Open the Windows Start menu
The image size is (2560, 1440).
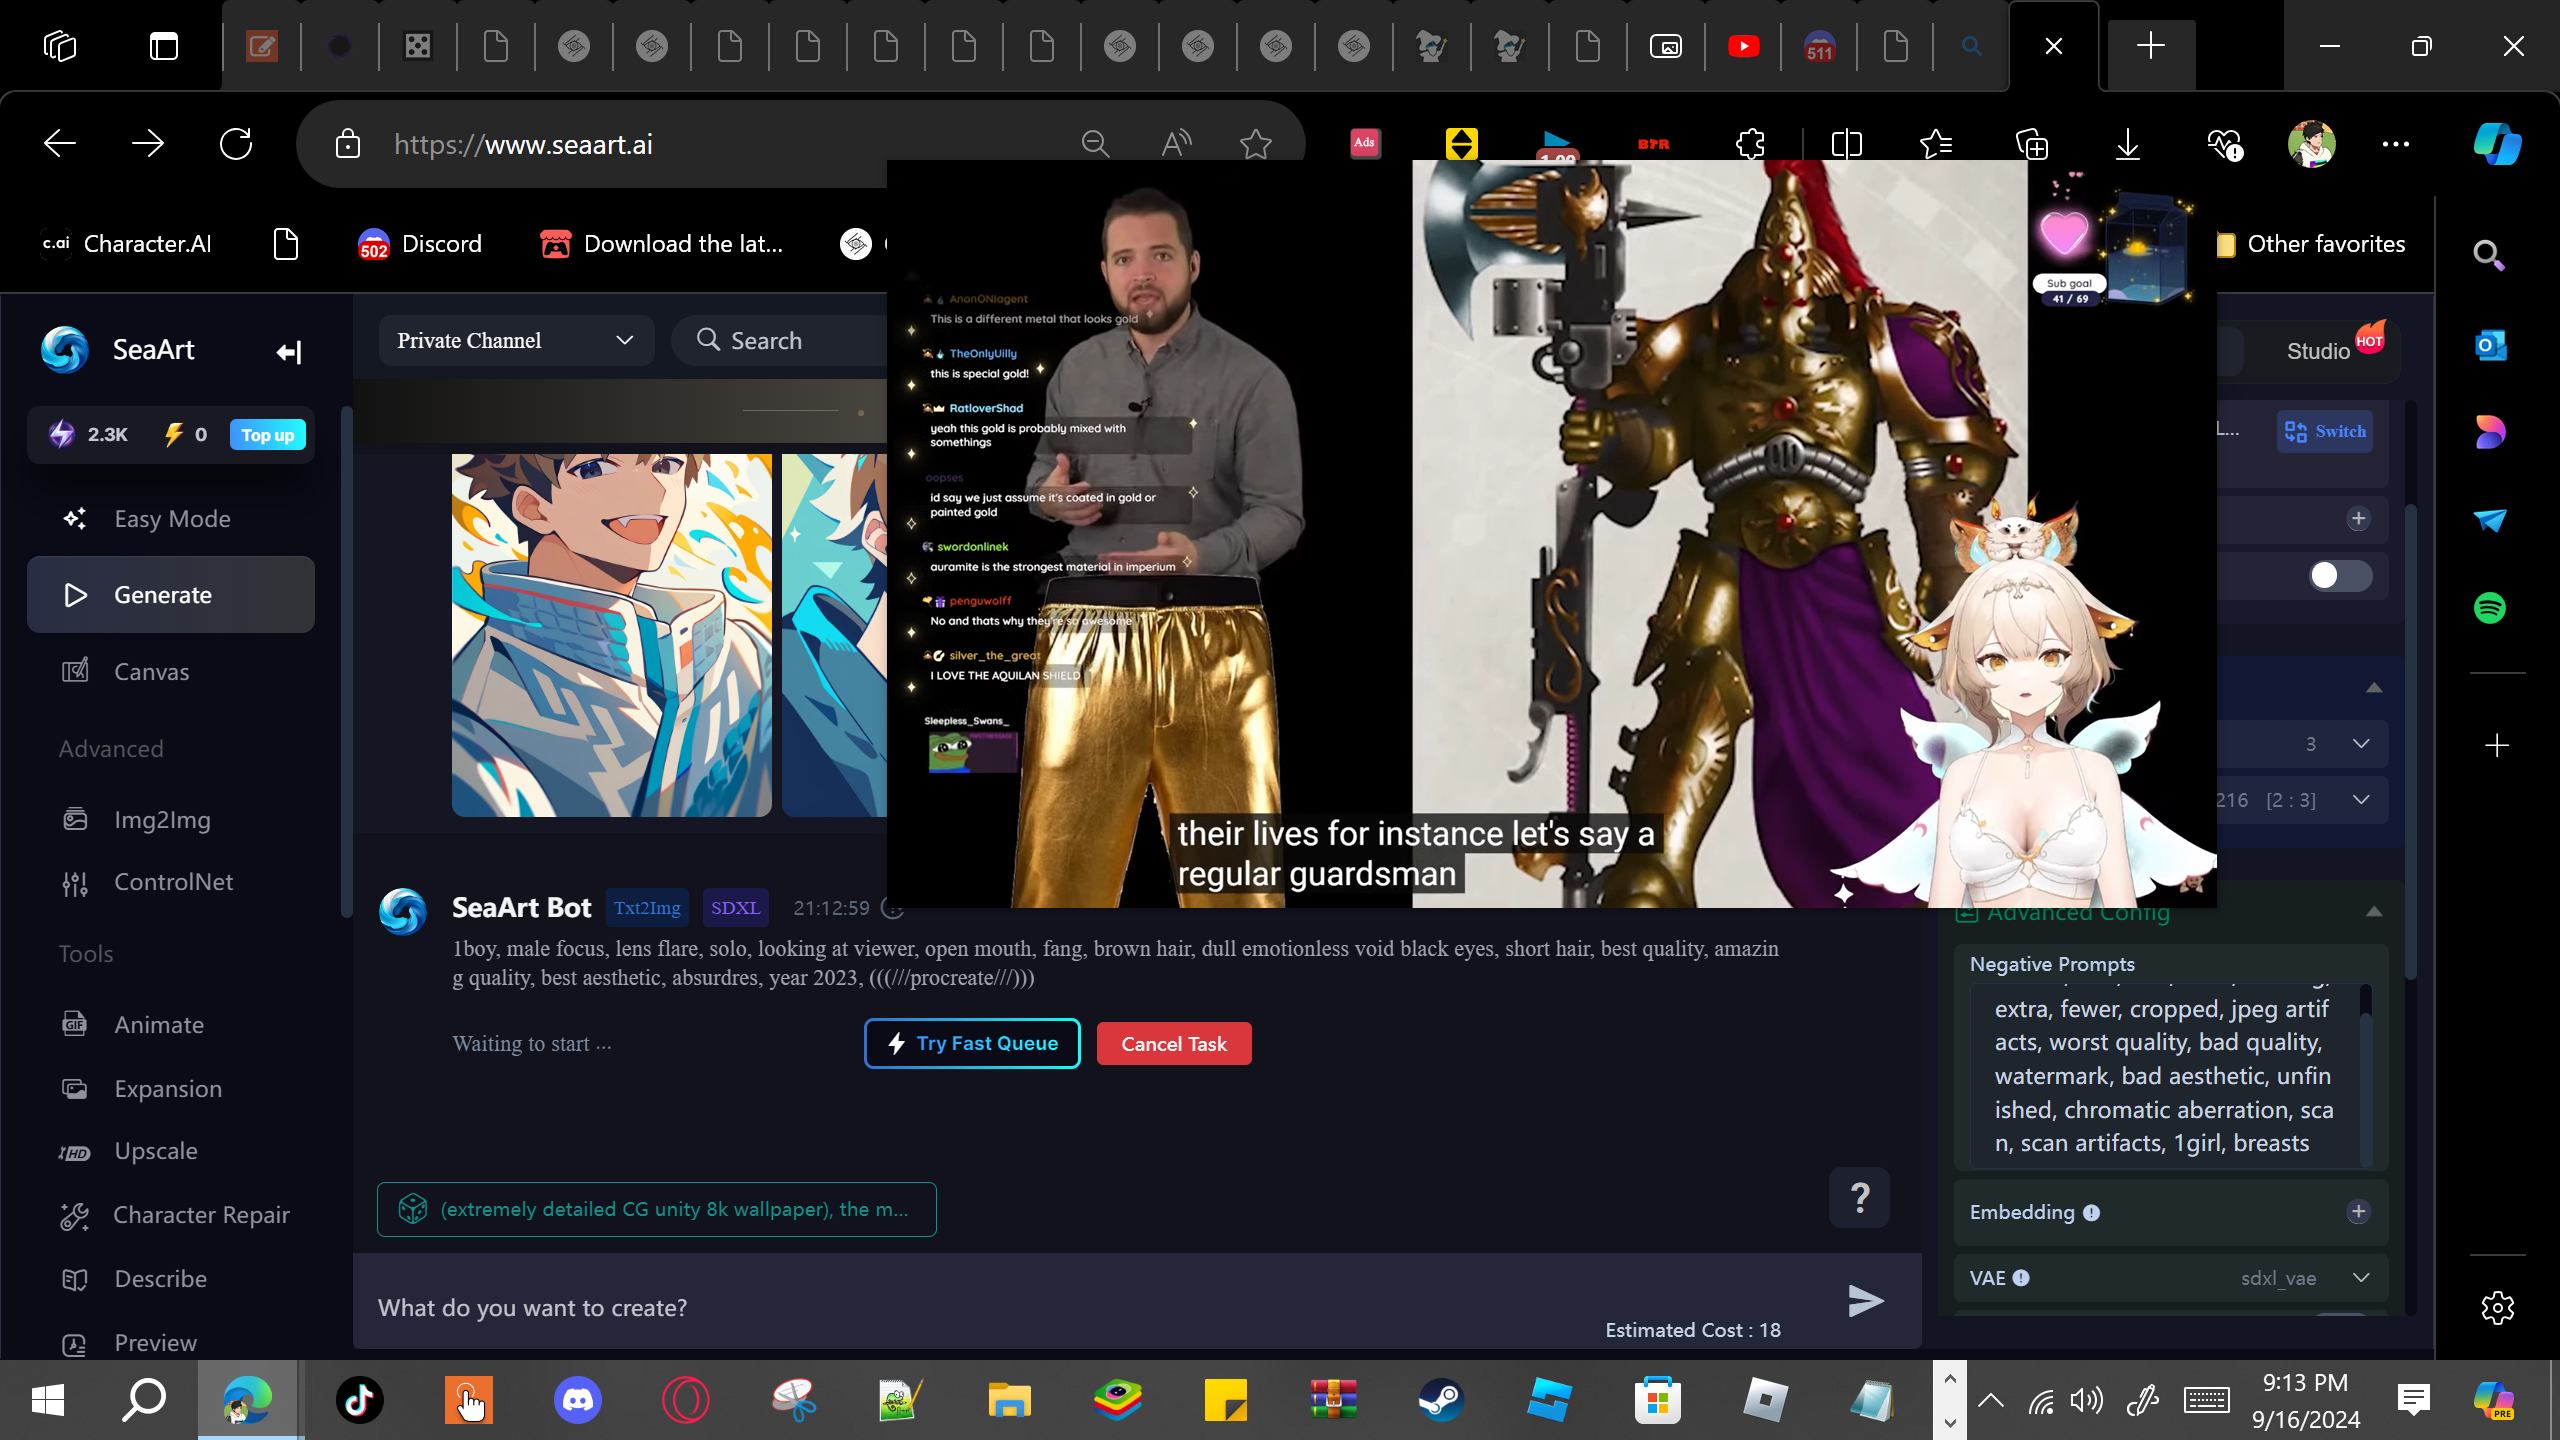click(x=47, y=1400)
